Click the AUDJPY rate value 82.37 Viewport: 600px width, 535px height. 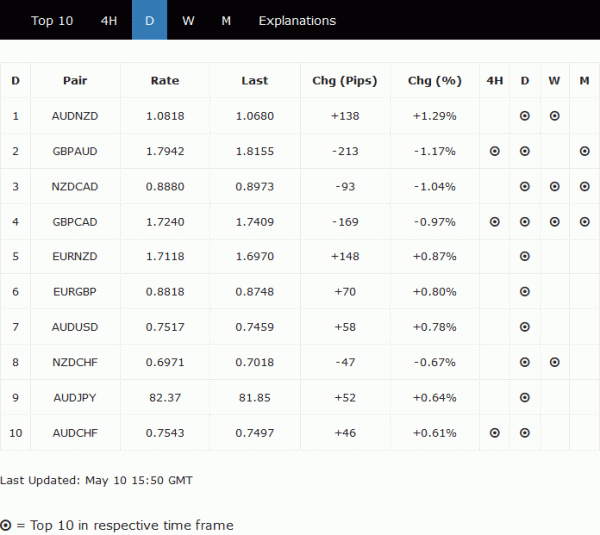(x=164, y=397)
